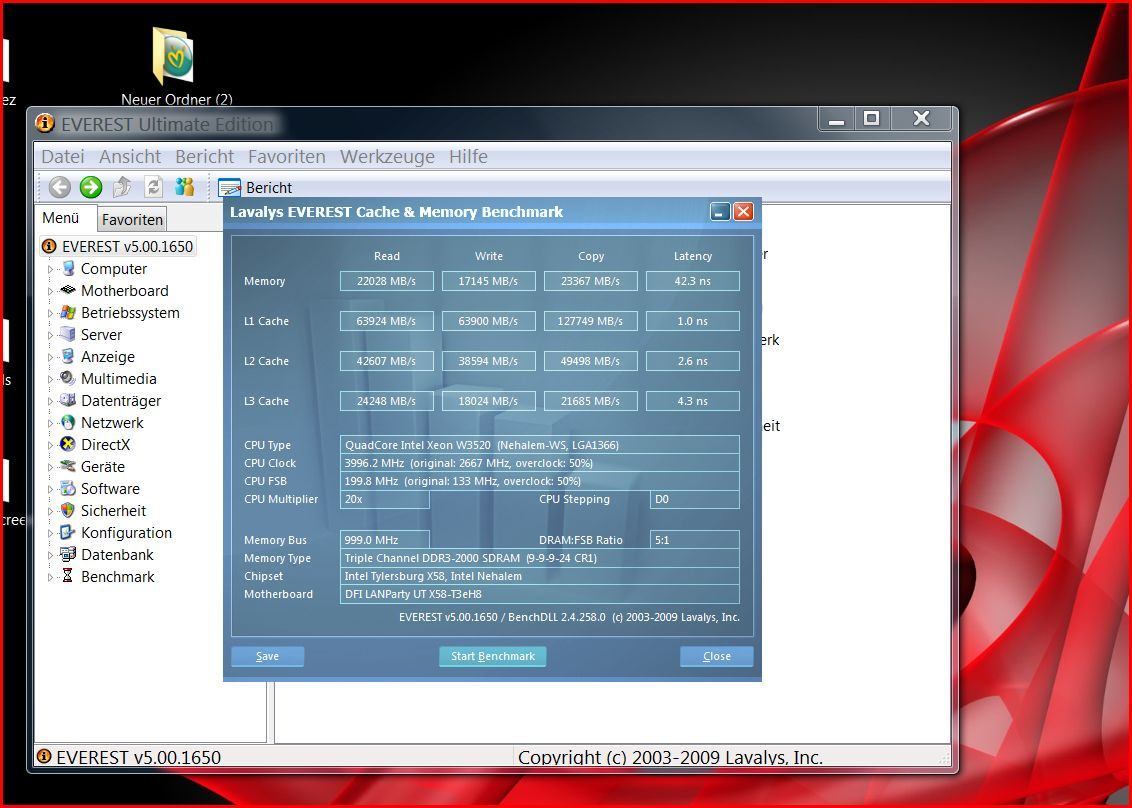Open the Favoriten menu
1132x808 pixels.
(x=287, y=157)
